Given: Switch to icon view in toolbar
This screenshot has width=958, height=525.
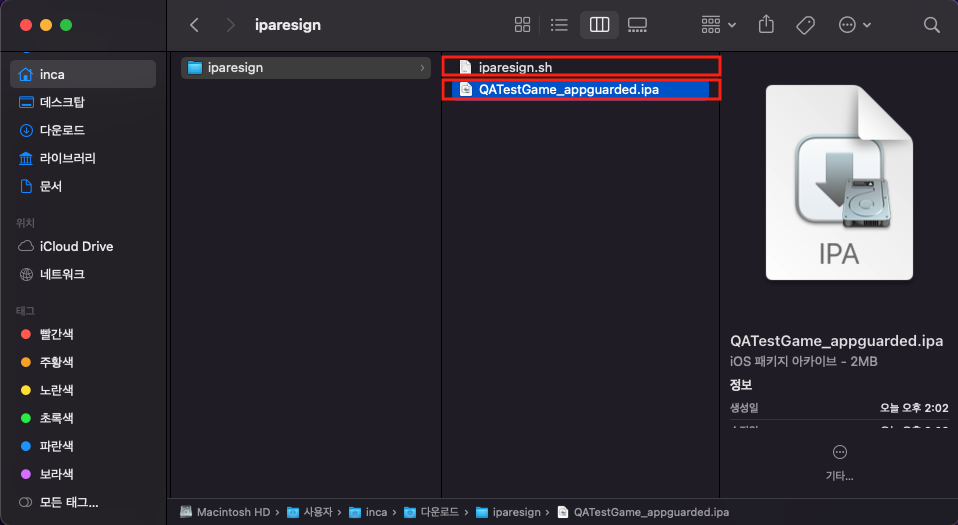Looking at the screenshot, I should [522, 25].
